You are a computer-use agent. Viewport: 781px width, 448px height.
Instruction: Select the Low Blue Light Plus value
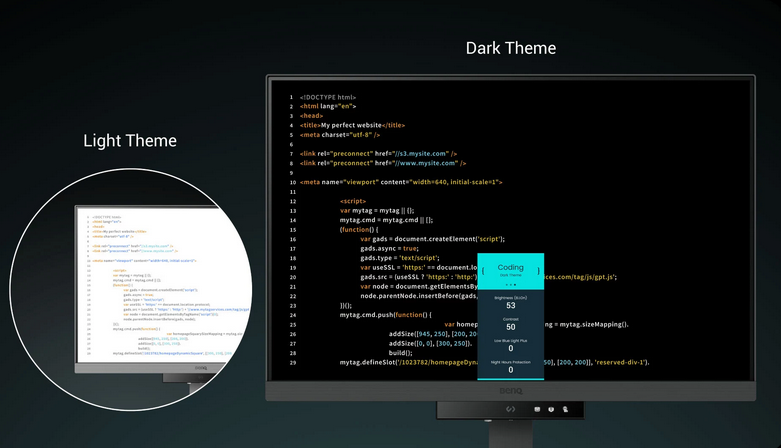pyautogui.click(x=511, y=348)
